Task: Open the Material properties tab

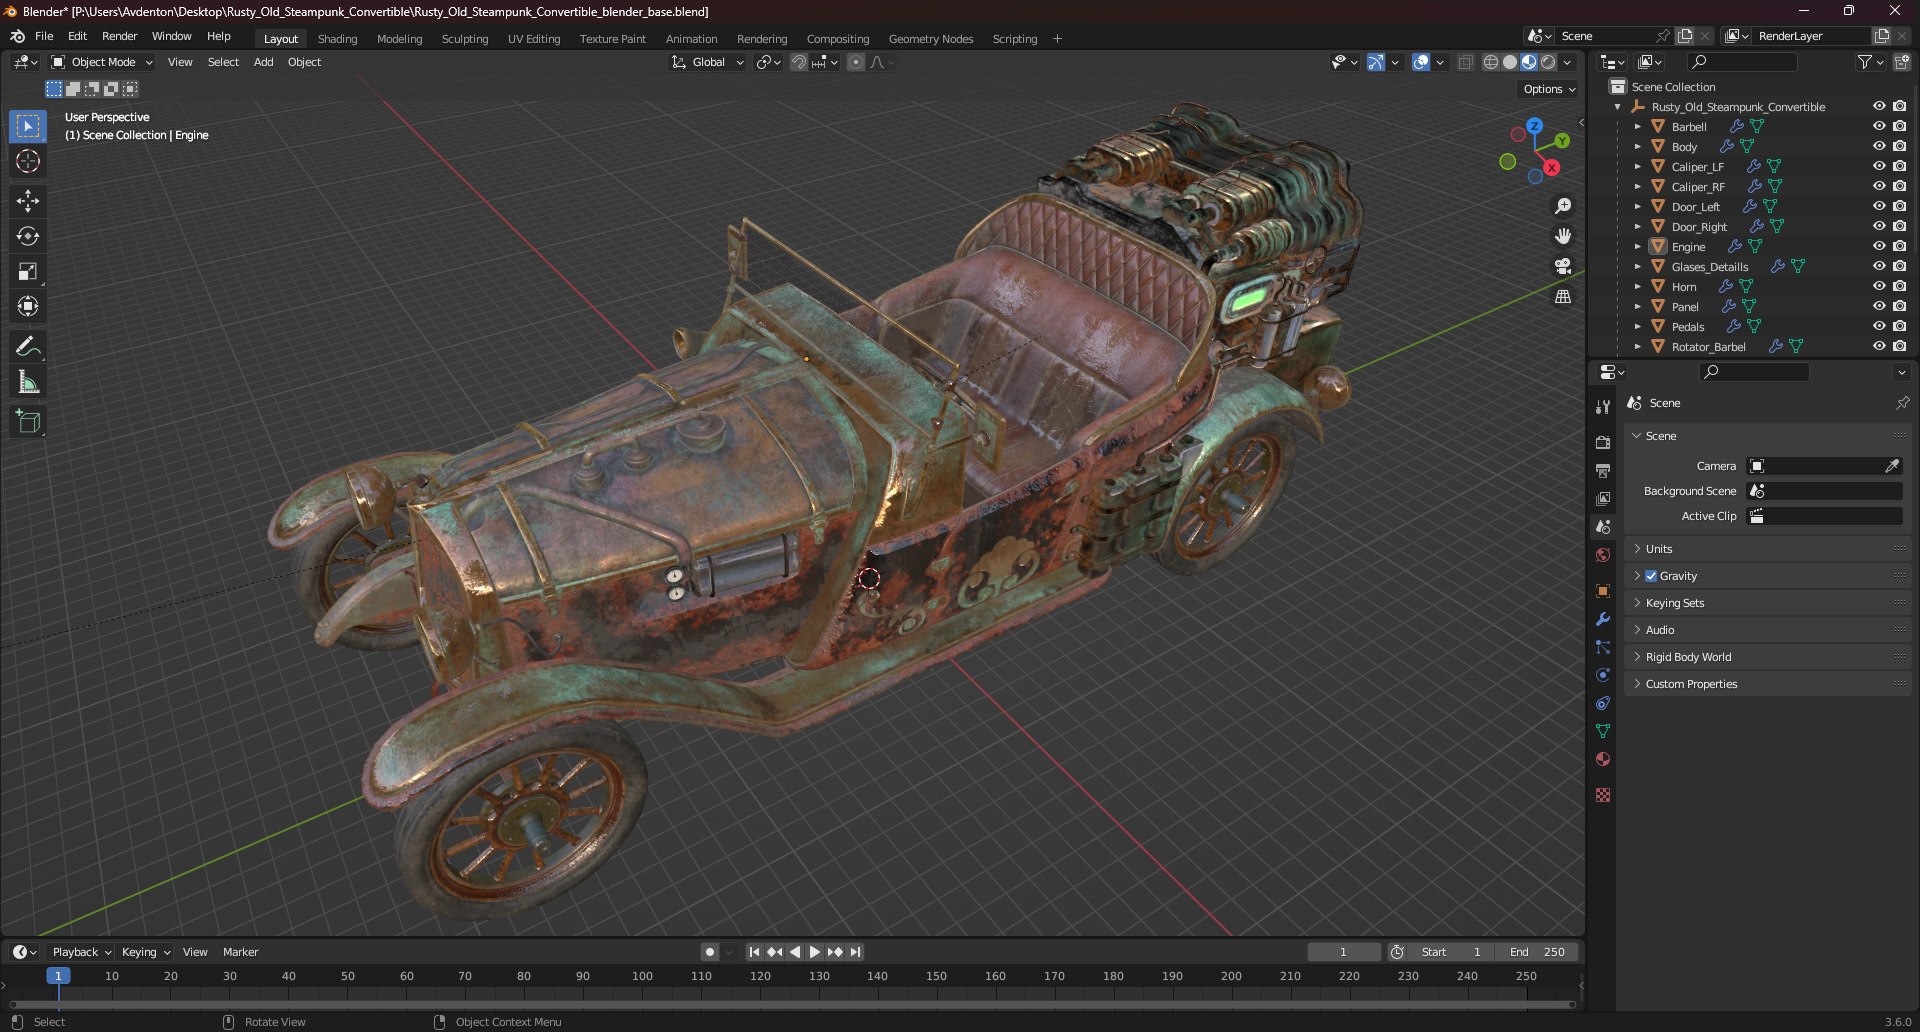Action: [1603, 759]
